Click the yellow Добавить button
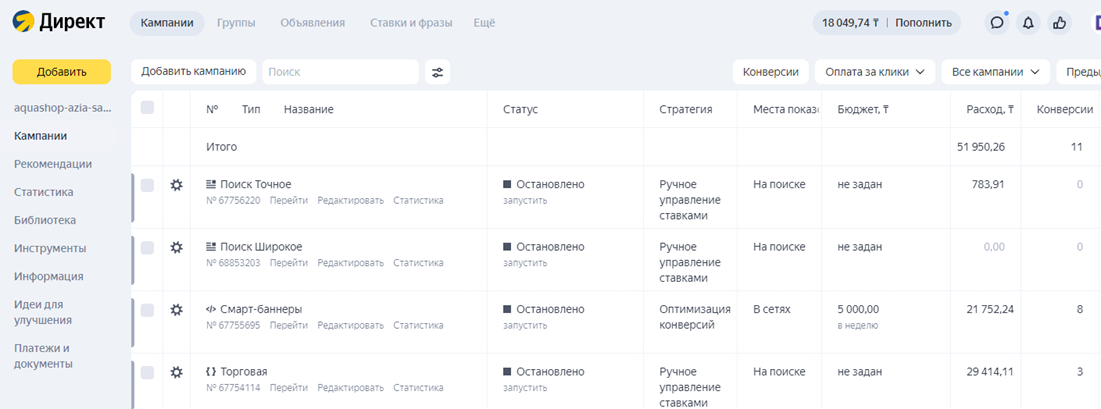Image resolution: width=1101 pixels, height=409 pixels. pyautogui.click(x=62, y=72)
